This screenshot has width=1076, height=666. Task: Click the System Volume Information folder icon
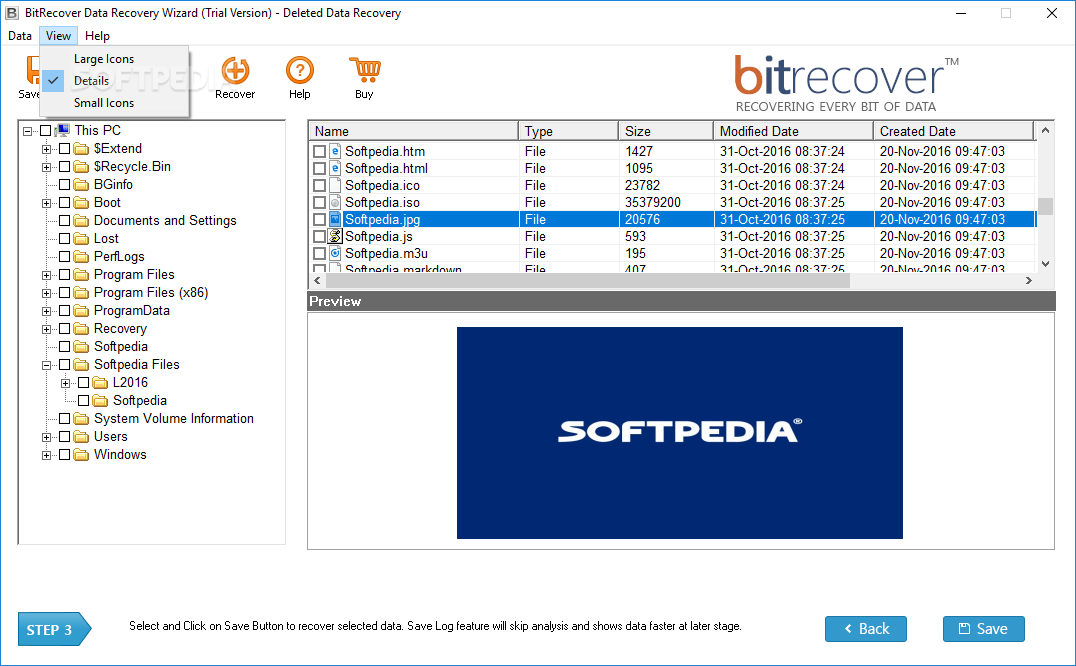(82, 418)
